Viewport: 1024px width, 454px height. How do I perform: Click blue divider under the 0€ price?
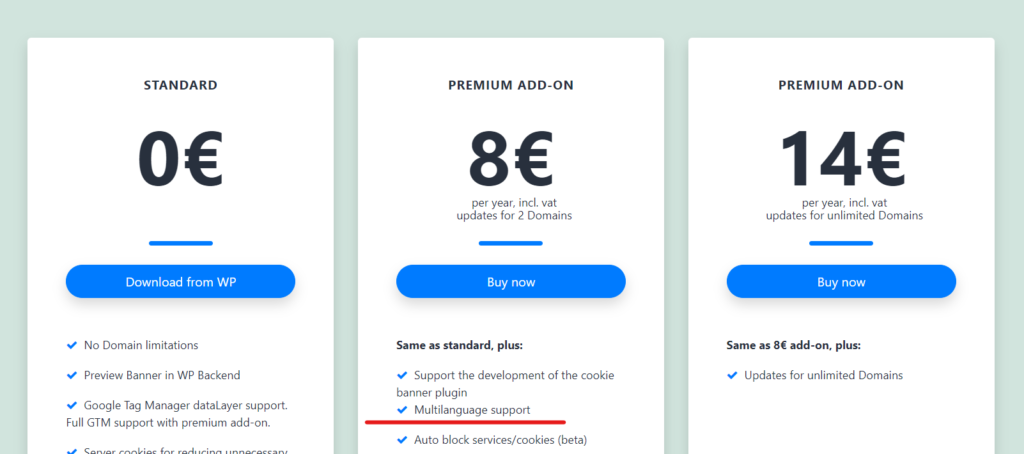tap(180, 243)
